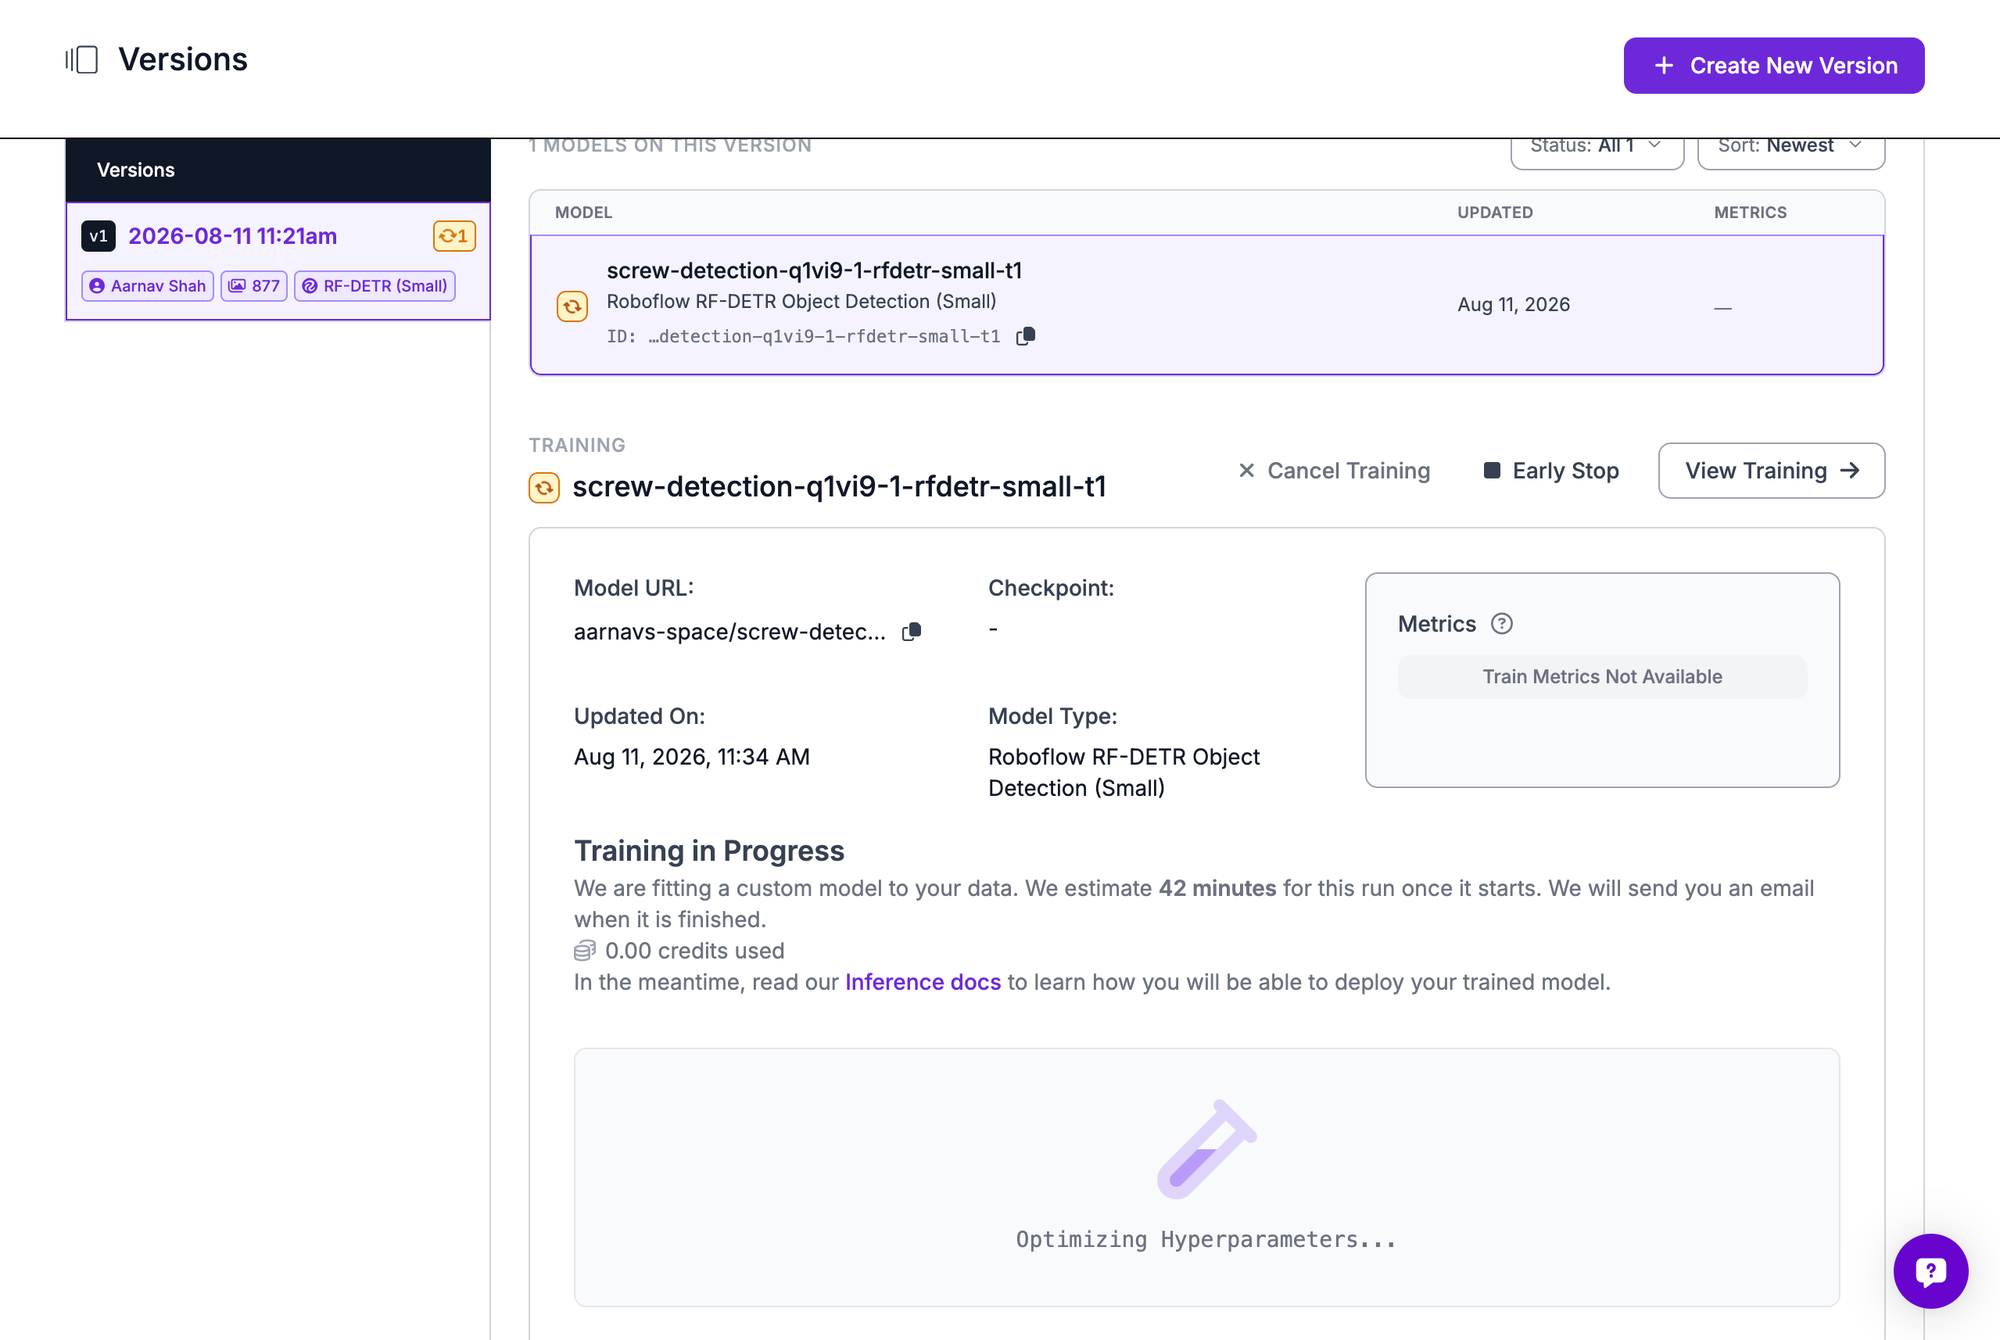Copy the model ID in the table row

(x=1026, y=336)
